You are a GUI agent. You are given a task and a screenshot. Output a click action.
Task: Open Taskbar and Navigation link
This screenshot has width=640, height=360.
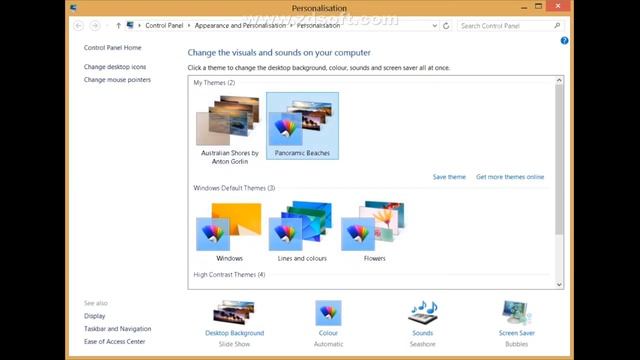pos(118,329)
